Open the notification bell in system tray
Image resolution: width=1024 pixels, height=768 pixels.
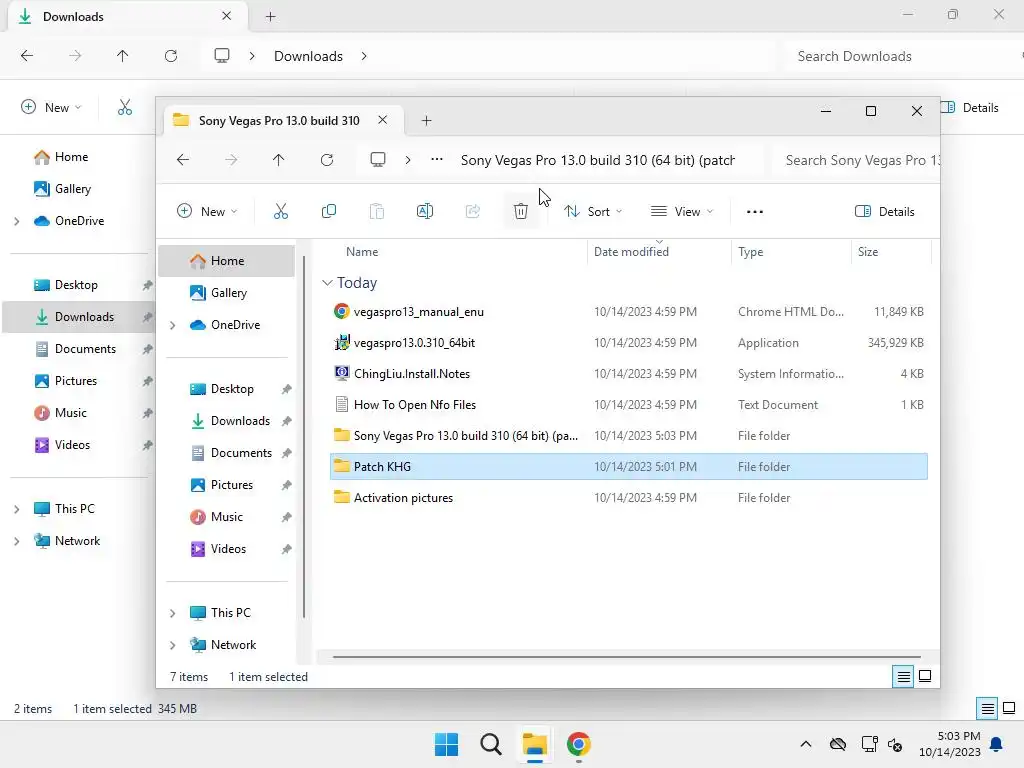point(997,744)
